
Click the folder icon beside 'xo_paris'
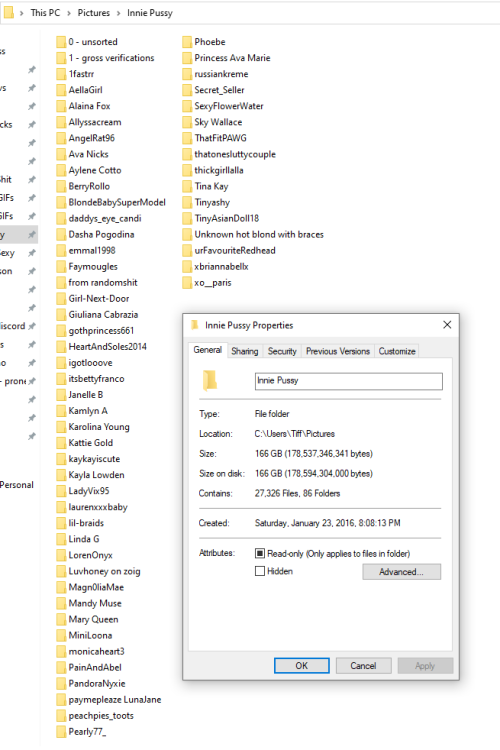point(187,283)
